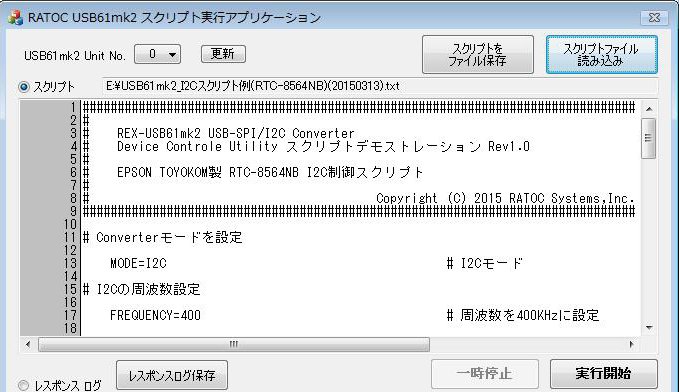Click '# Converterモードを設定' comment line
Screen dimensions: 679x392
pos(162,237)
